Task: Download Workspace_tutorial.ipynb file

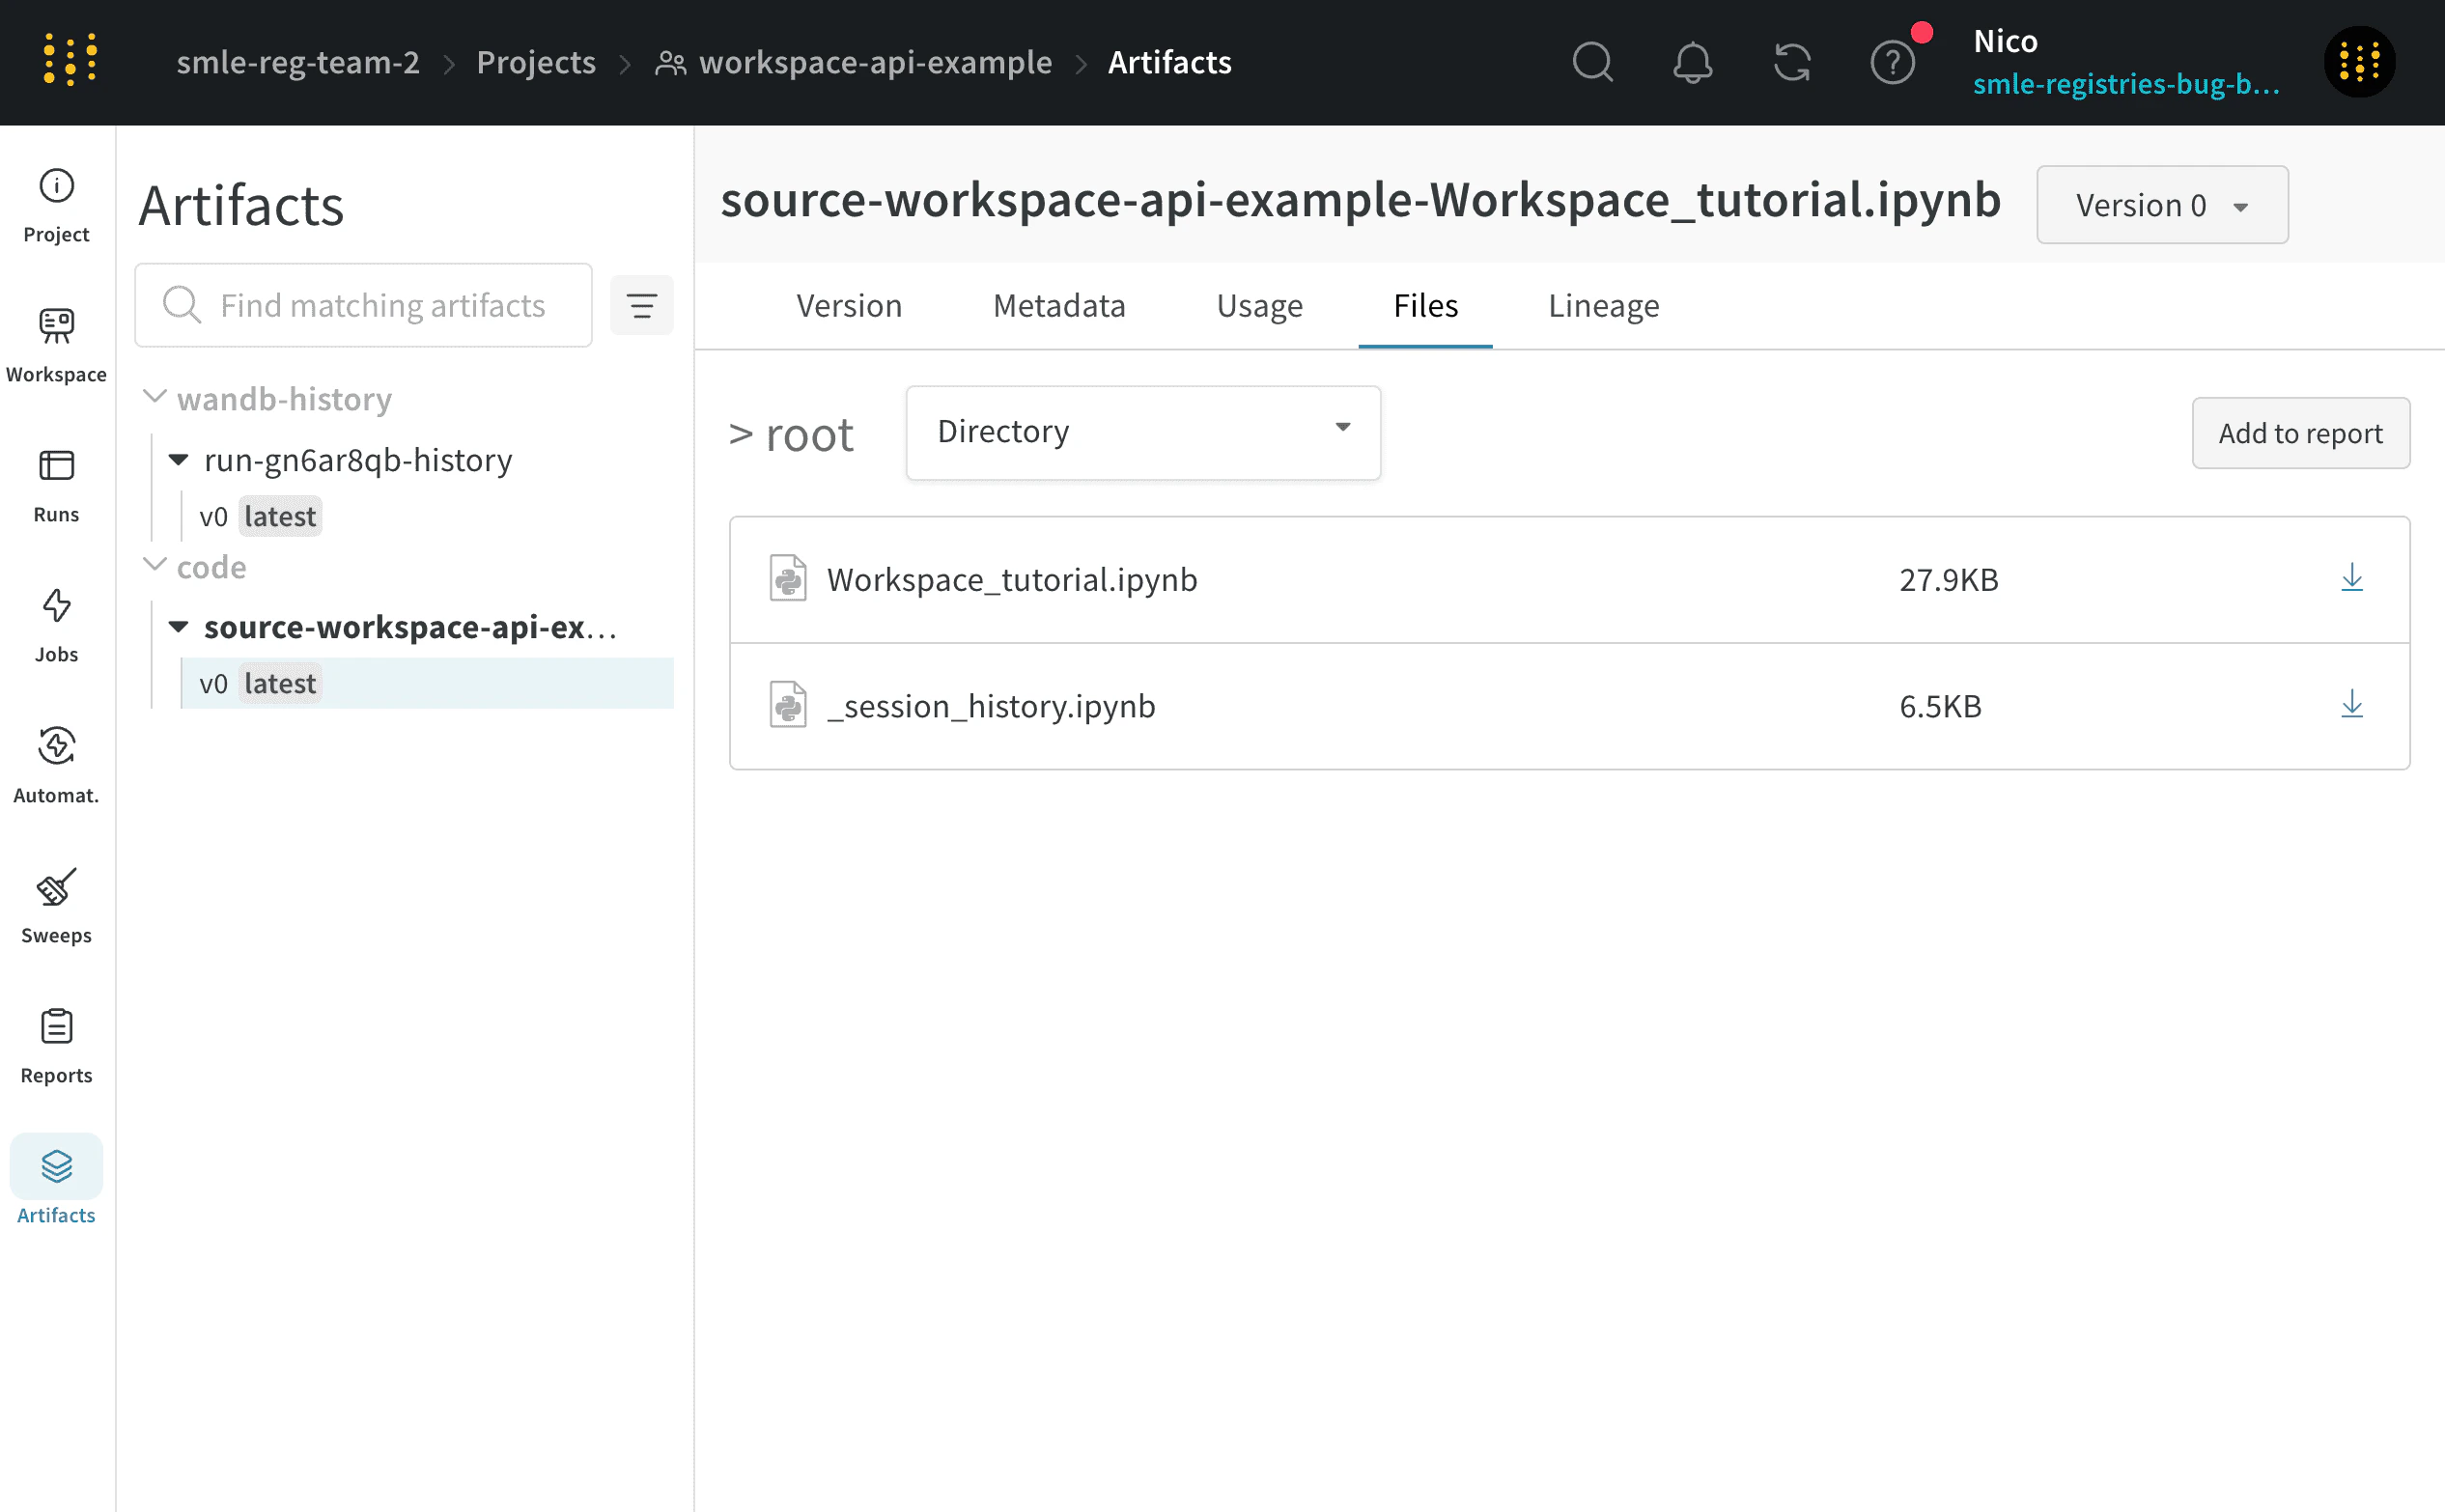Action: coord(2351,578)
